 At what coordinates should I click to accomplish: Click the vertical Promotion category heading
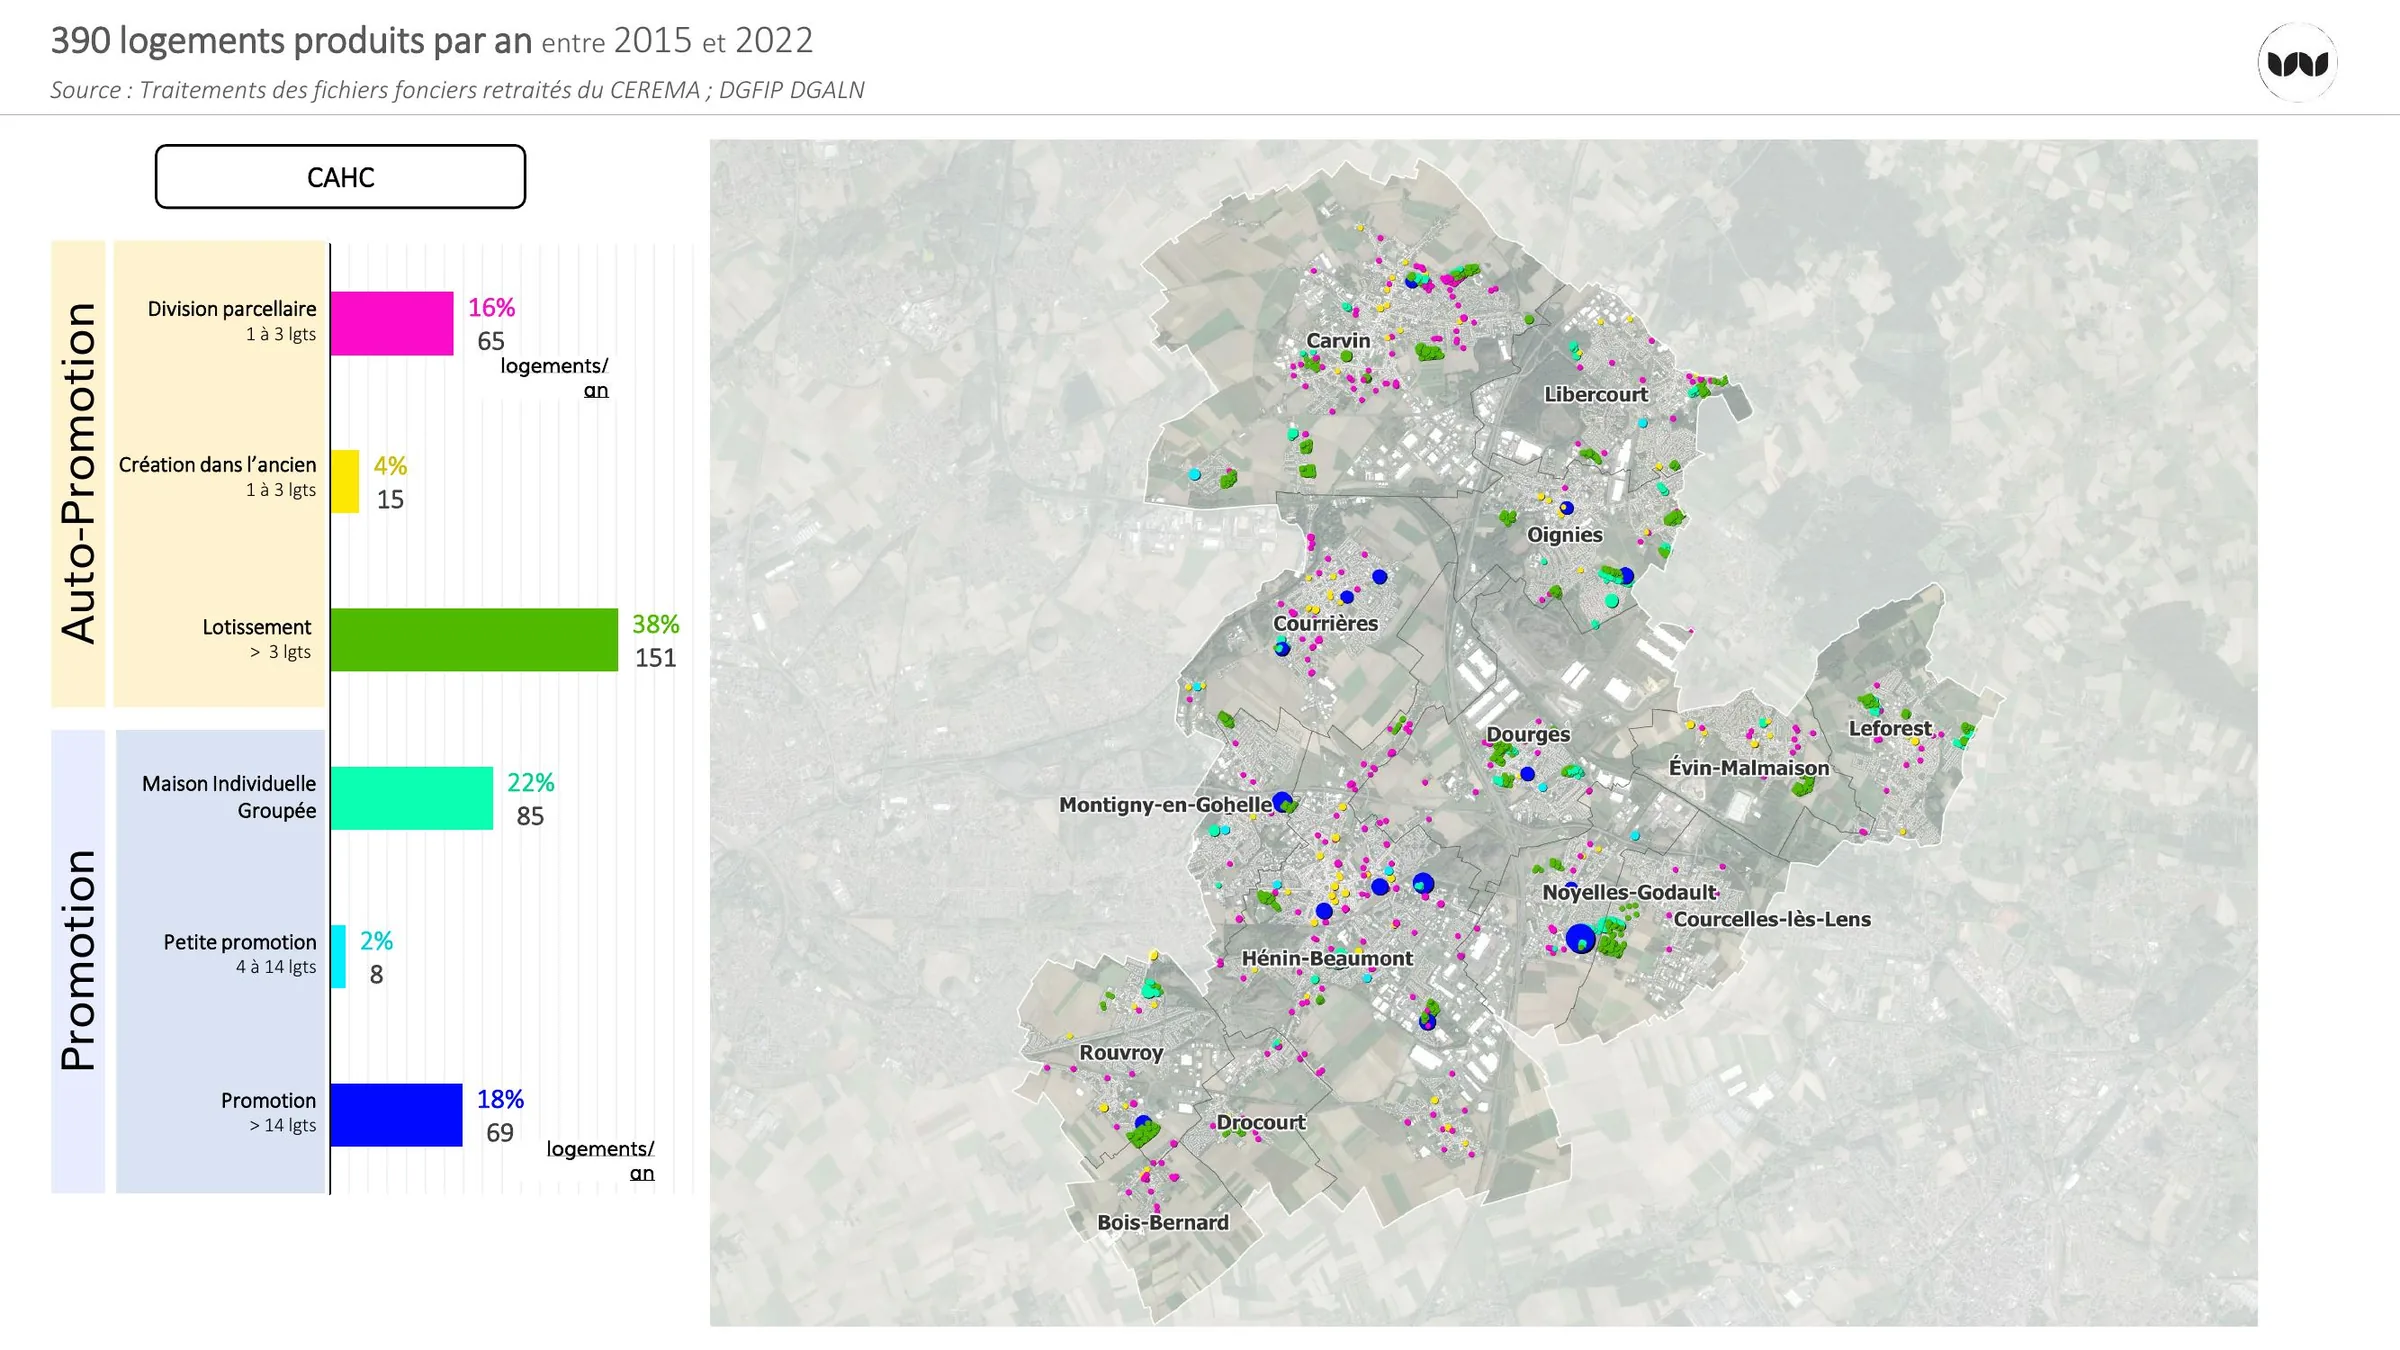point(78,960)
